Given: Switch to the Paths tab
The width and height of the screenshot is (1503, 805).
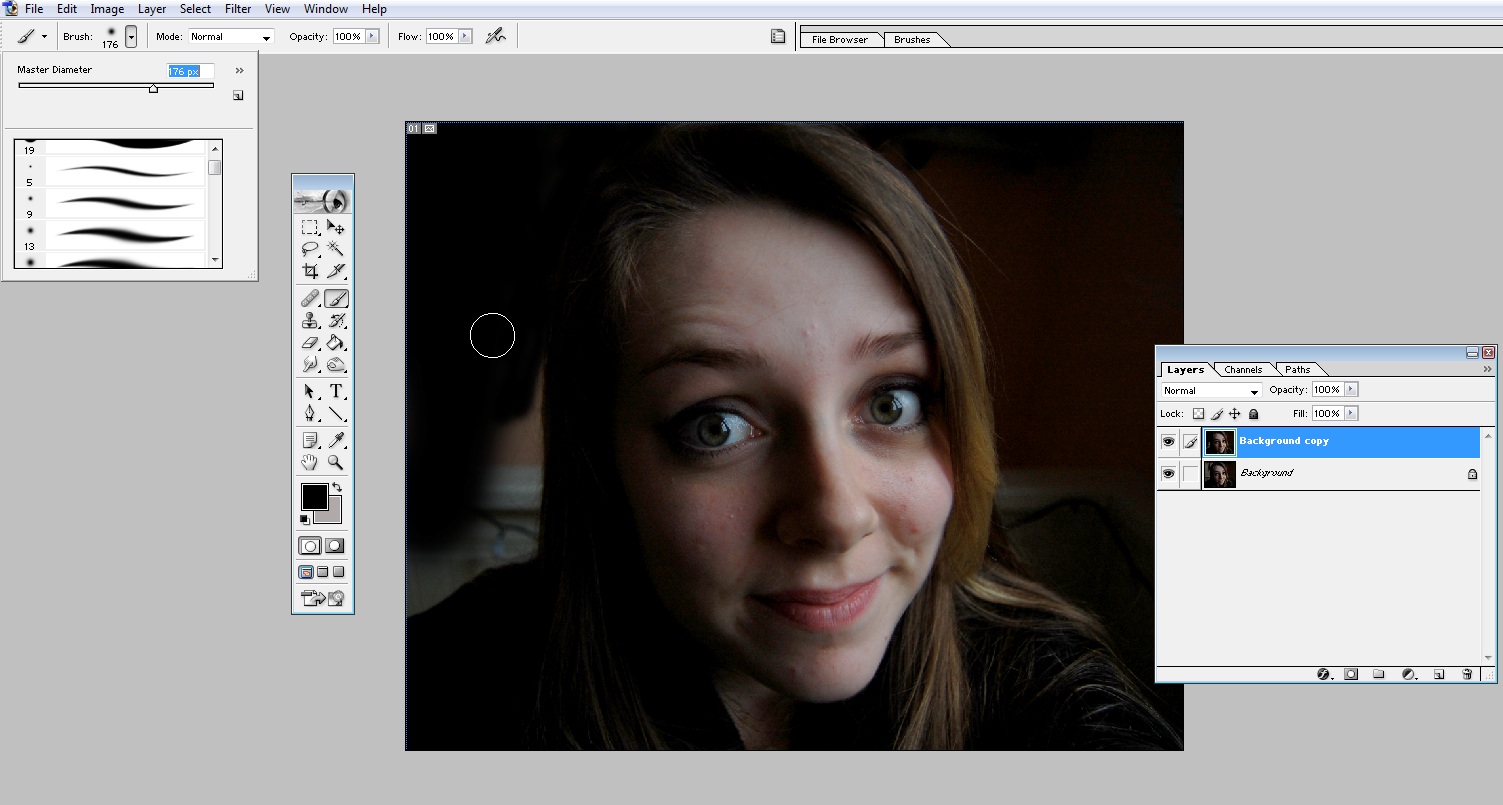Looking at the screenshot, I should click(1297, 370).
